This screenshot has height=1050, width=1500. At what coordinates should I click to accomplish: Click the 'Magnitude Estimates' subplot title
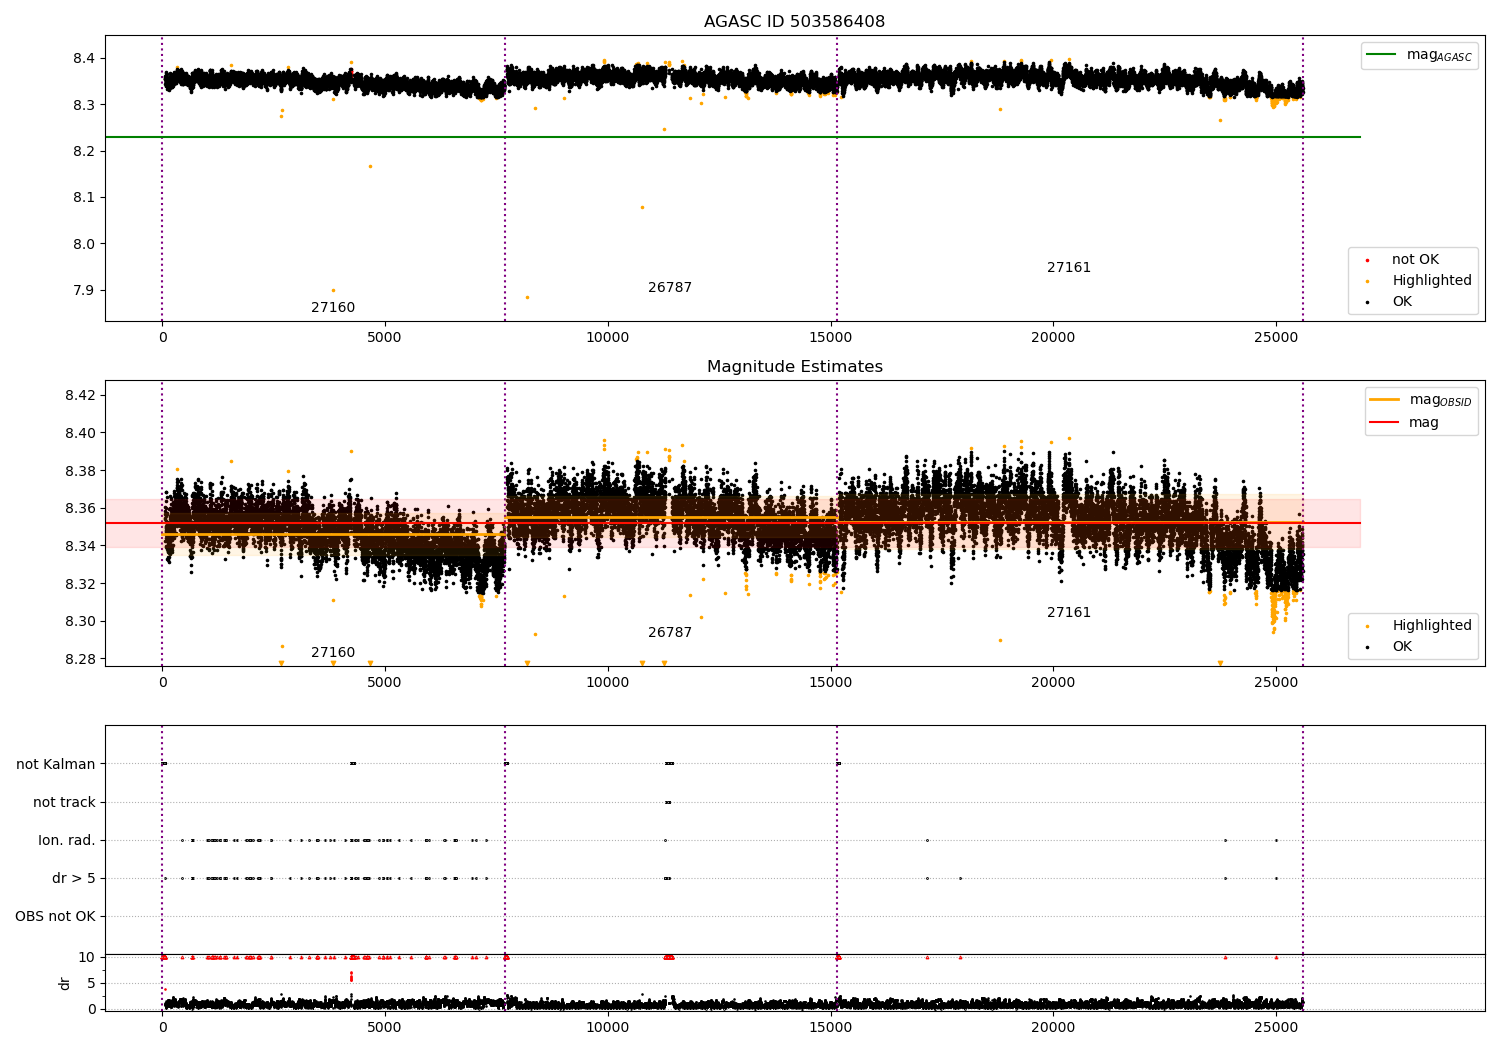click(794, 367)
